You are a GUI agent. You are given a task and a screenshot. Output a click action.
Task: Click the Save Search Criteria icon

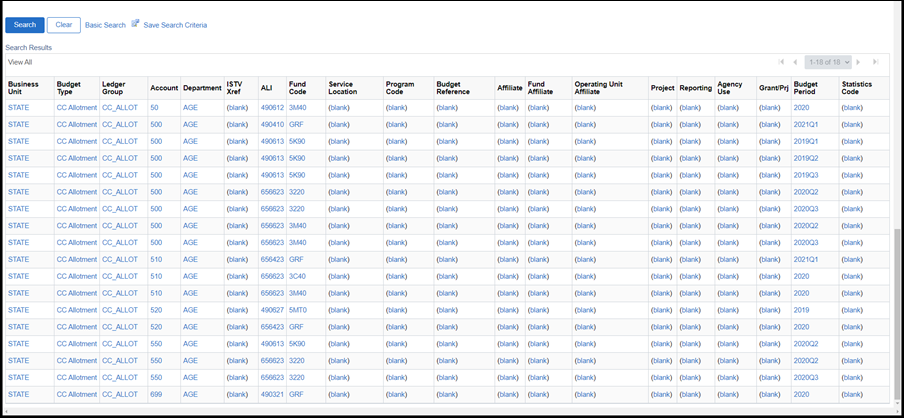[x=135, y=24]
